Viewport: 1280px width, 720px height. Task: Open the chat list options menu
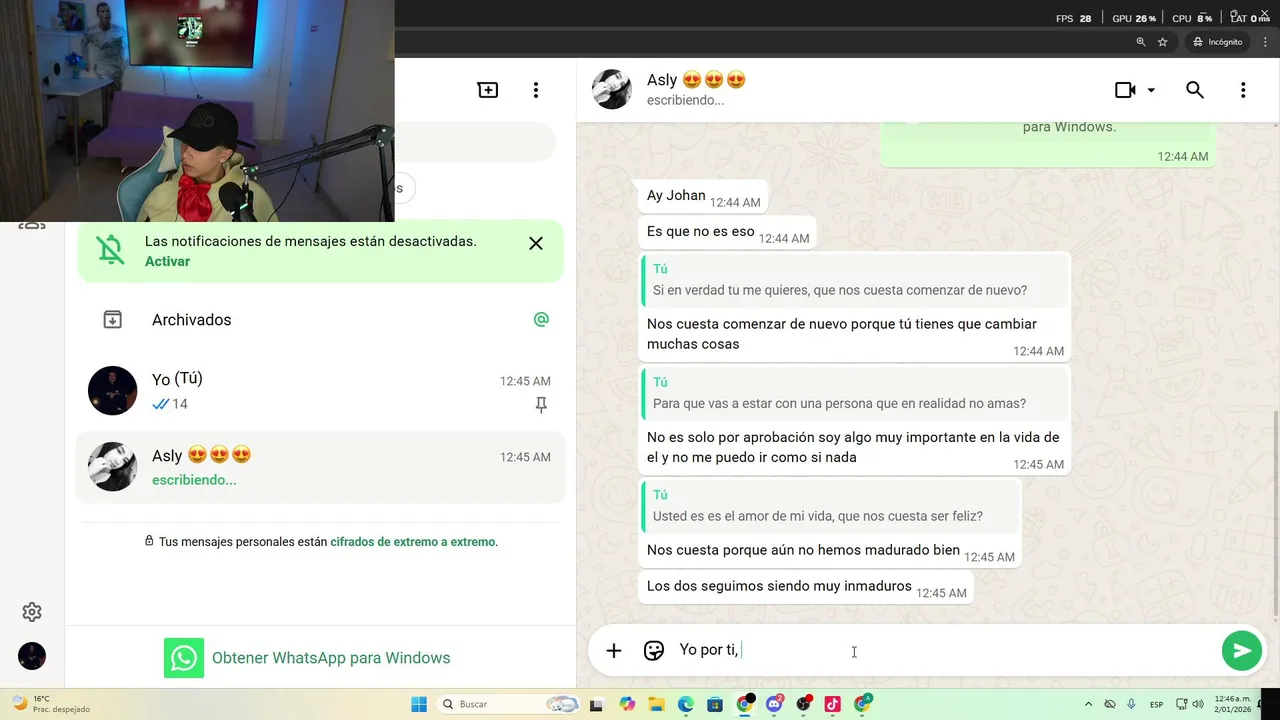point(536,90)
